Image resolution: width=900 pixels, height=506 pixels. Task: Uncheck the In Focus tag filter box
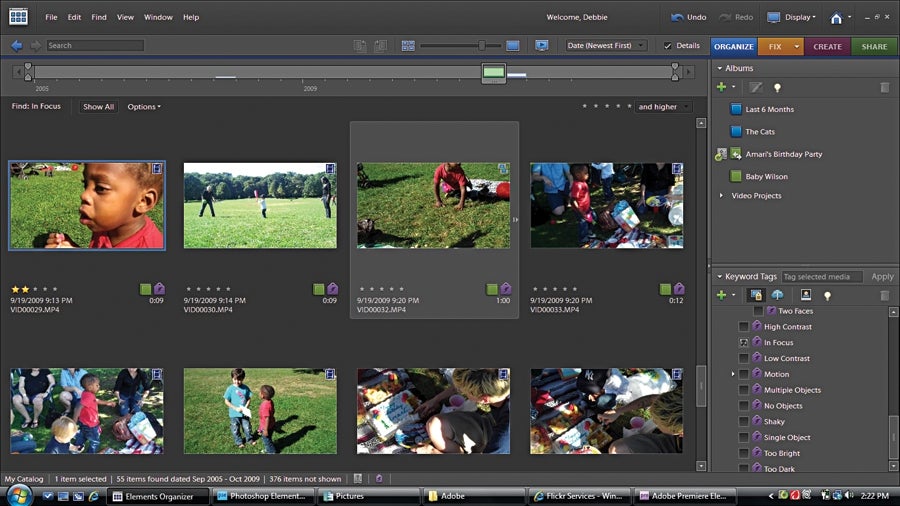pos(743,342)
